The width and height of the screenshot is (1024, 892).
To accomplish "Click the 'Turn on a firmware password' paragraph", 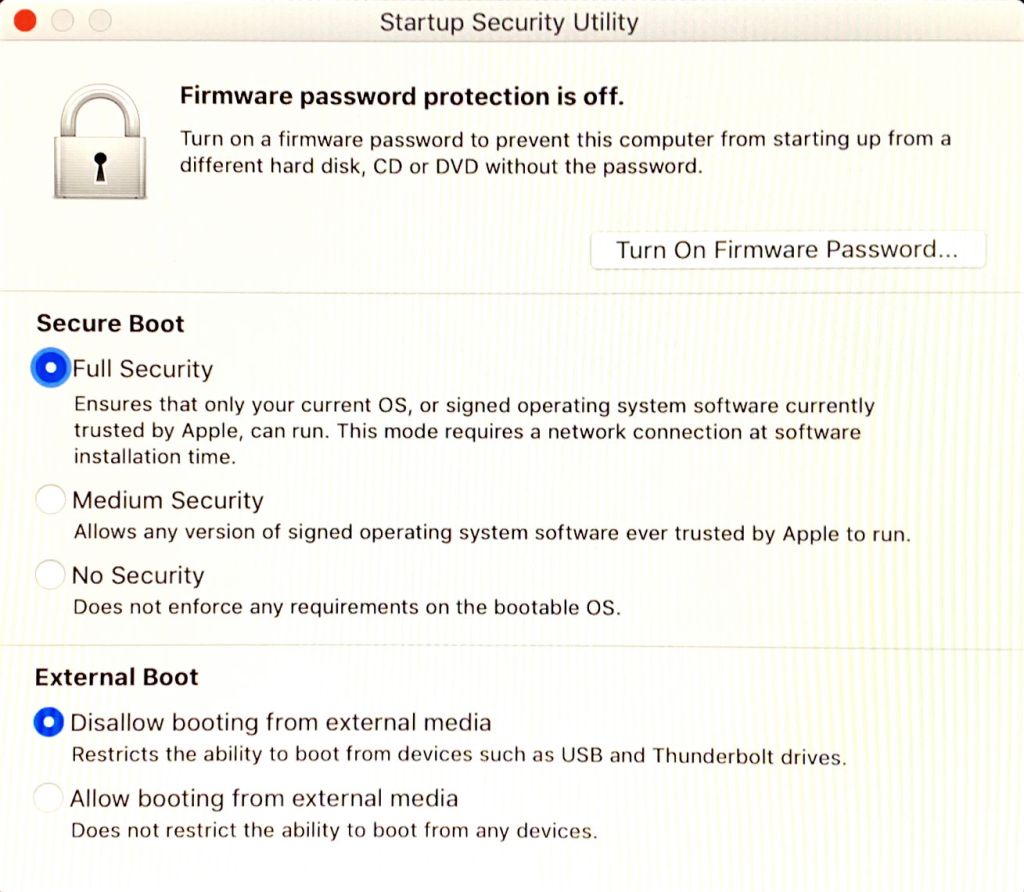I will [x=564, y=152].
